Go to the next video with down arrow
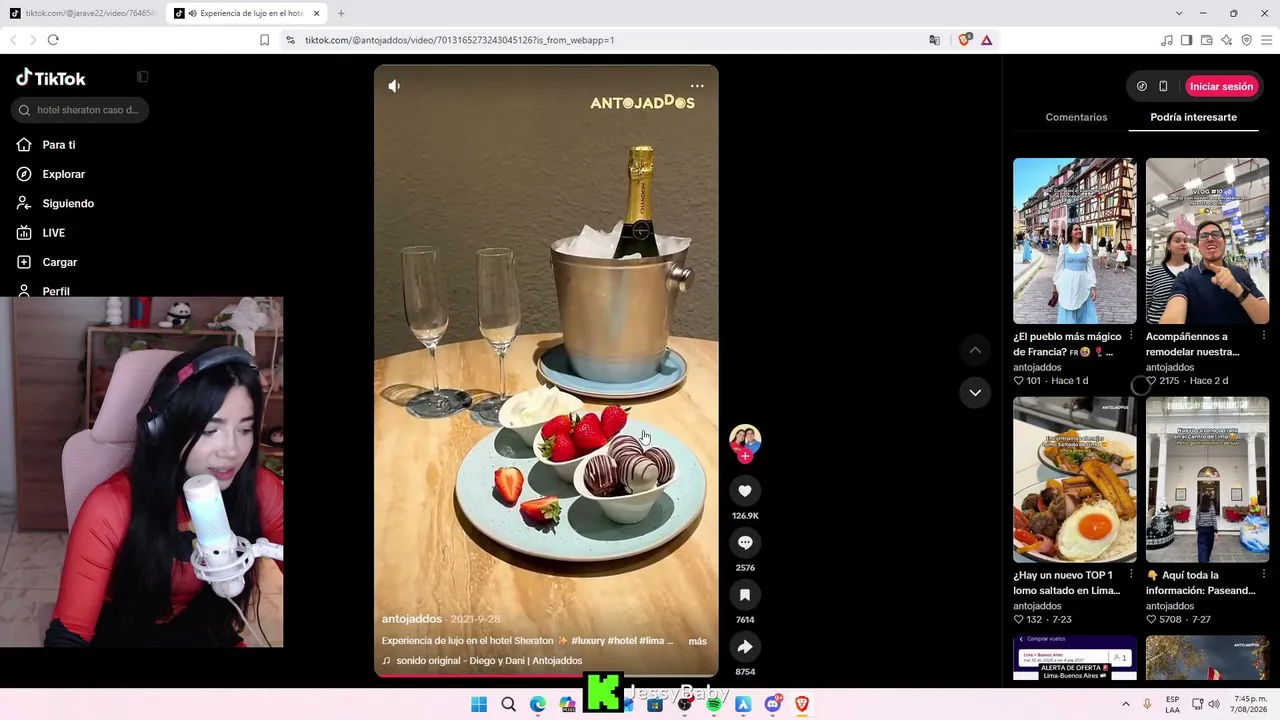The image size is (1280, 720). point(975,393)
